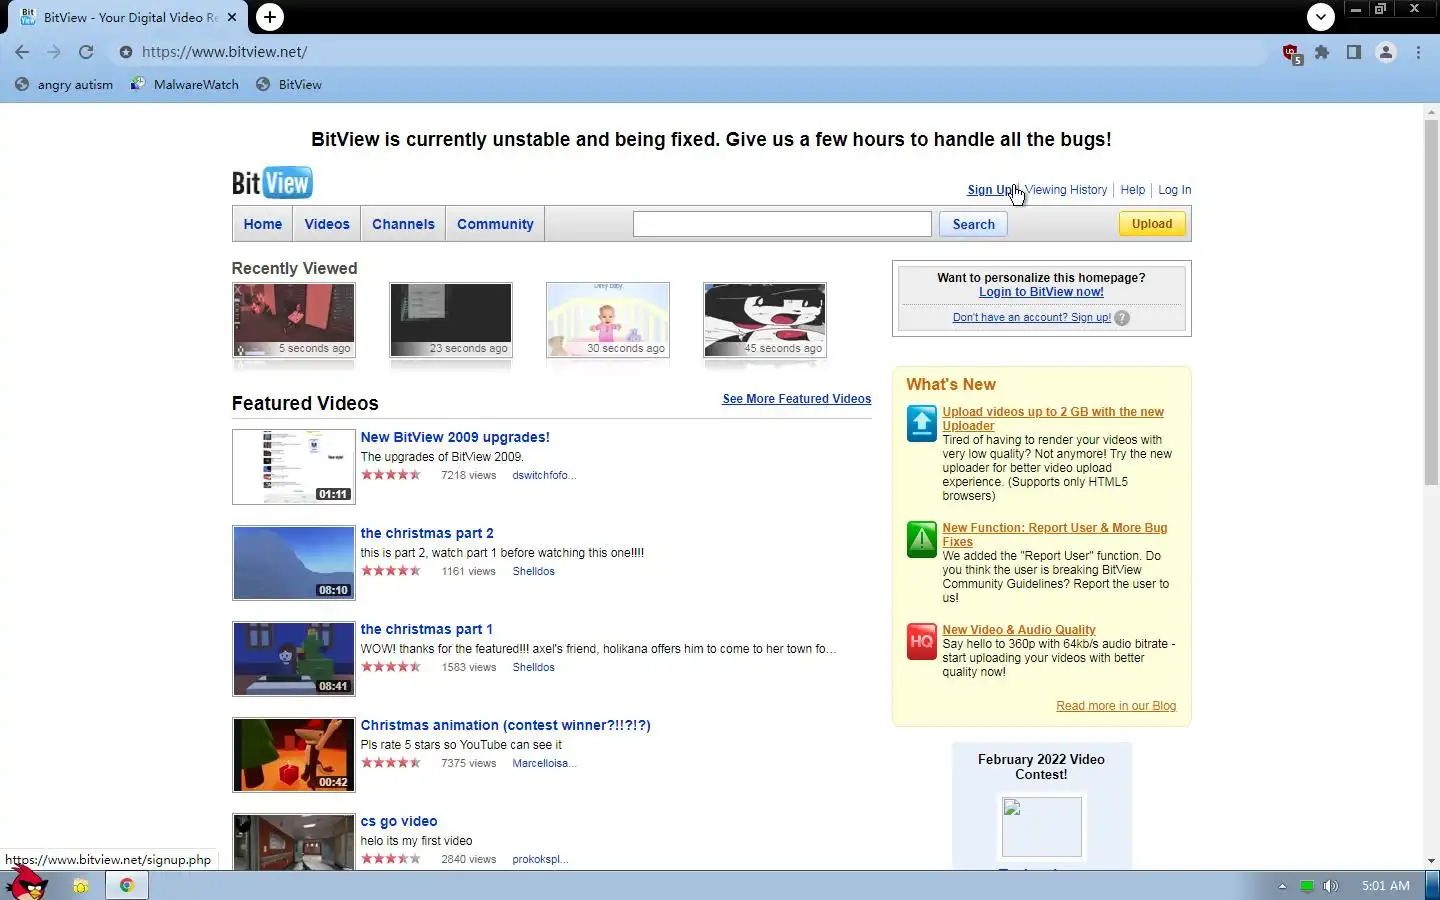Open the uBlock extension icon
The width and height of the screenshot is (1440, 900).
pos(1291,53)
